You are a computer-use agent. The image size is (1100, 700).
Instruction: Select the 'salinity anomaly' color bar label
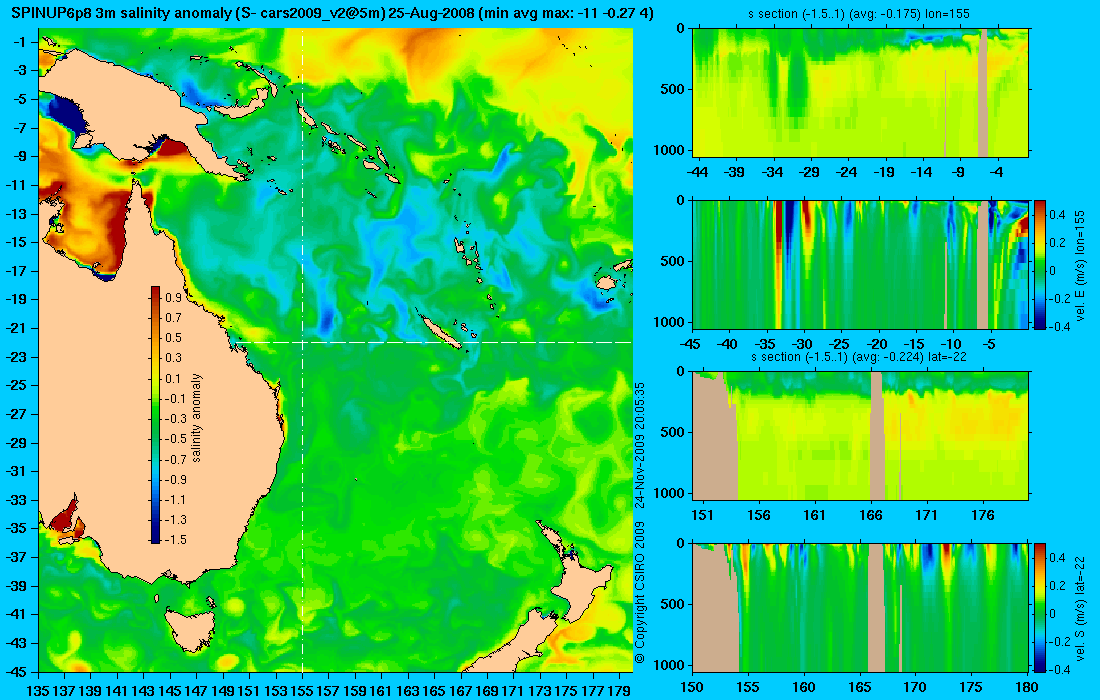click(196, 417)
